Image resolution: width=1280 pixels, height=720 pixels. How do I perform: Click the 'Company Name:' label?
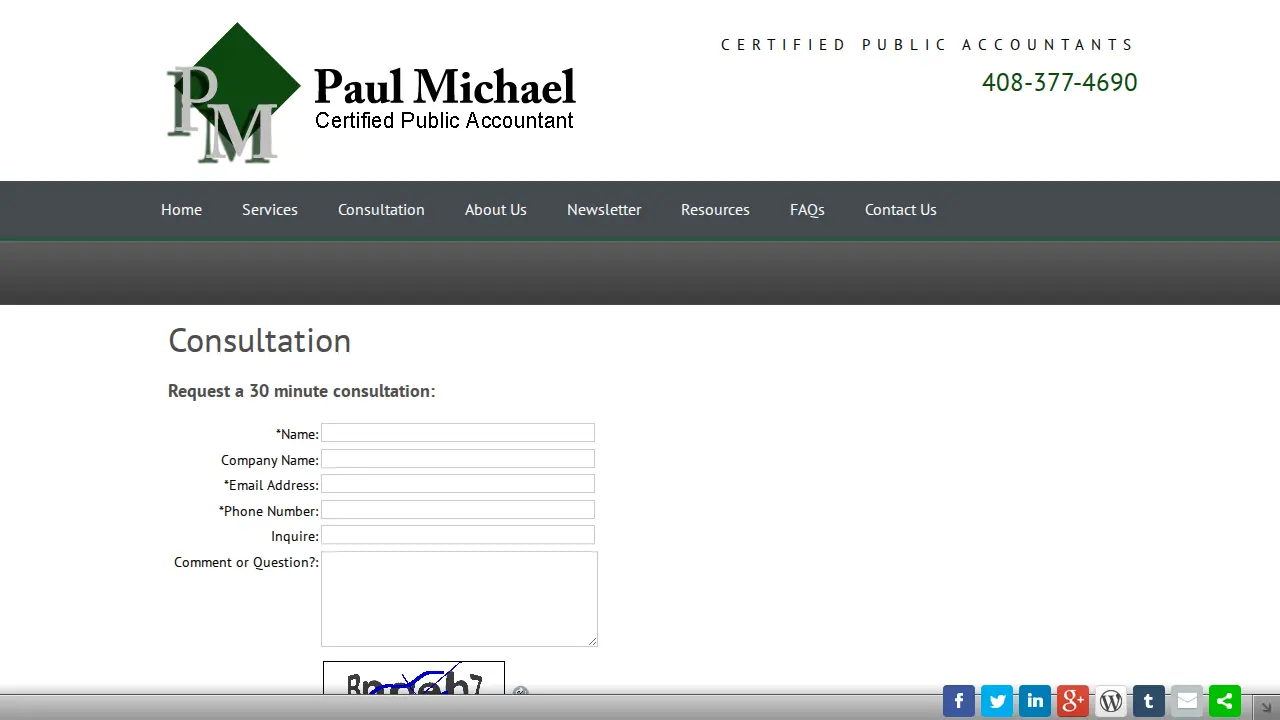[x=270, y=460]
